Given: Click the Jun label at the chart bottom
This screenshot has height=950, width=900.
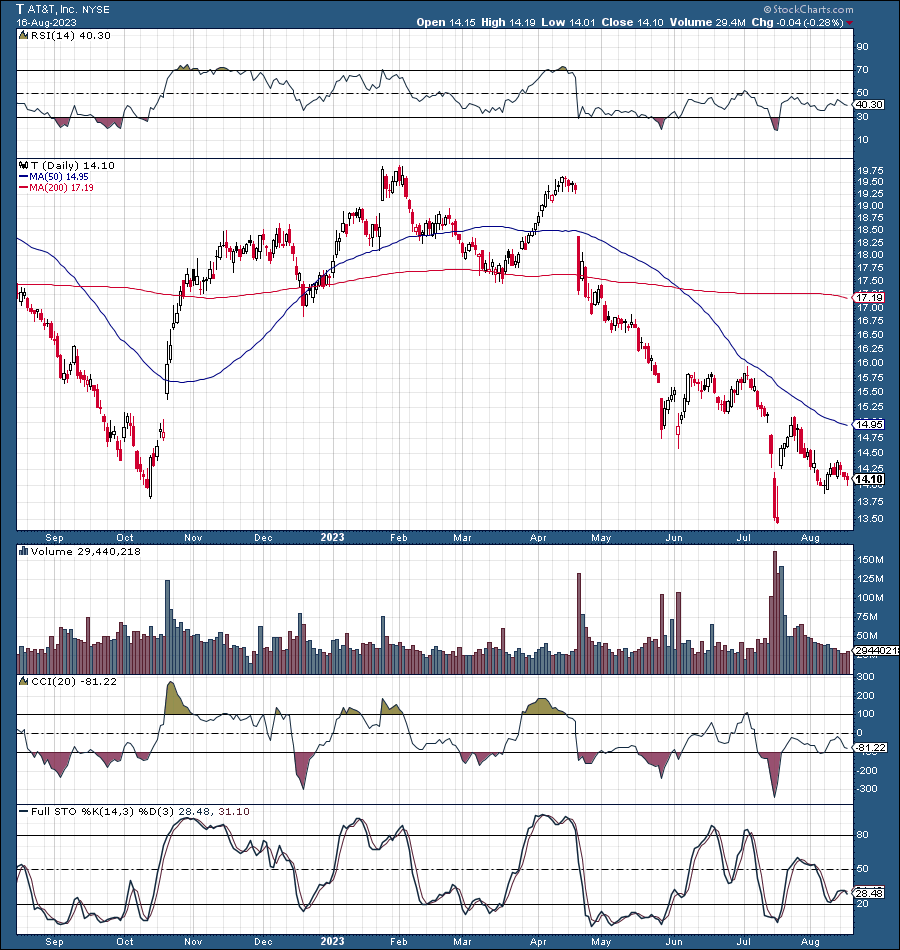Looking at the screenshot, I should [x=674, y=942].
